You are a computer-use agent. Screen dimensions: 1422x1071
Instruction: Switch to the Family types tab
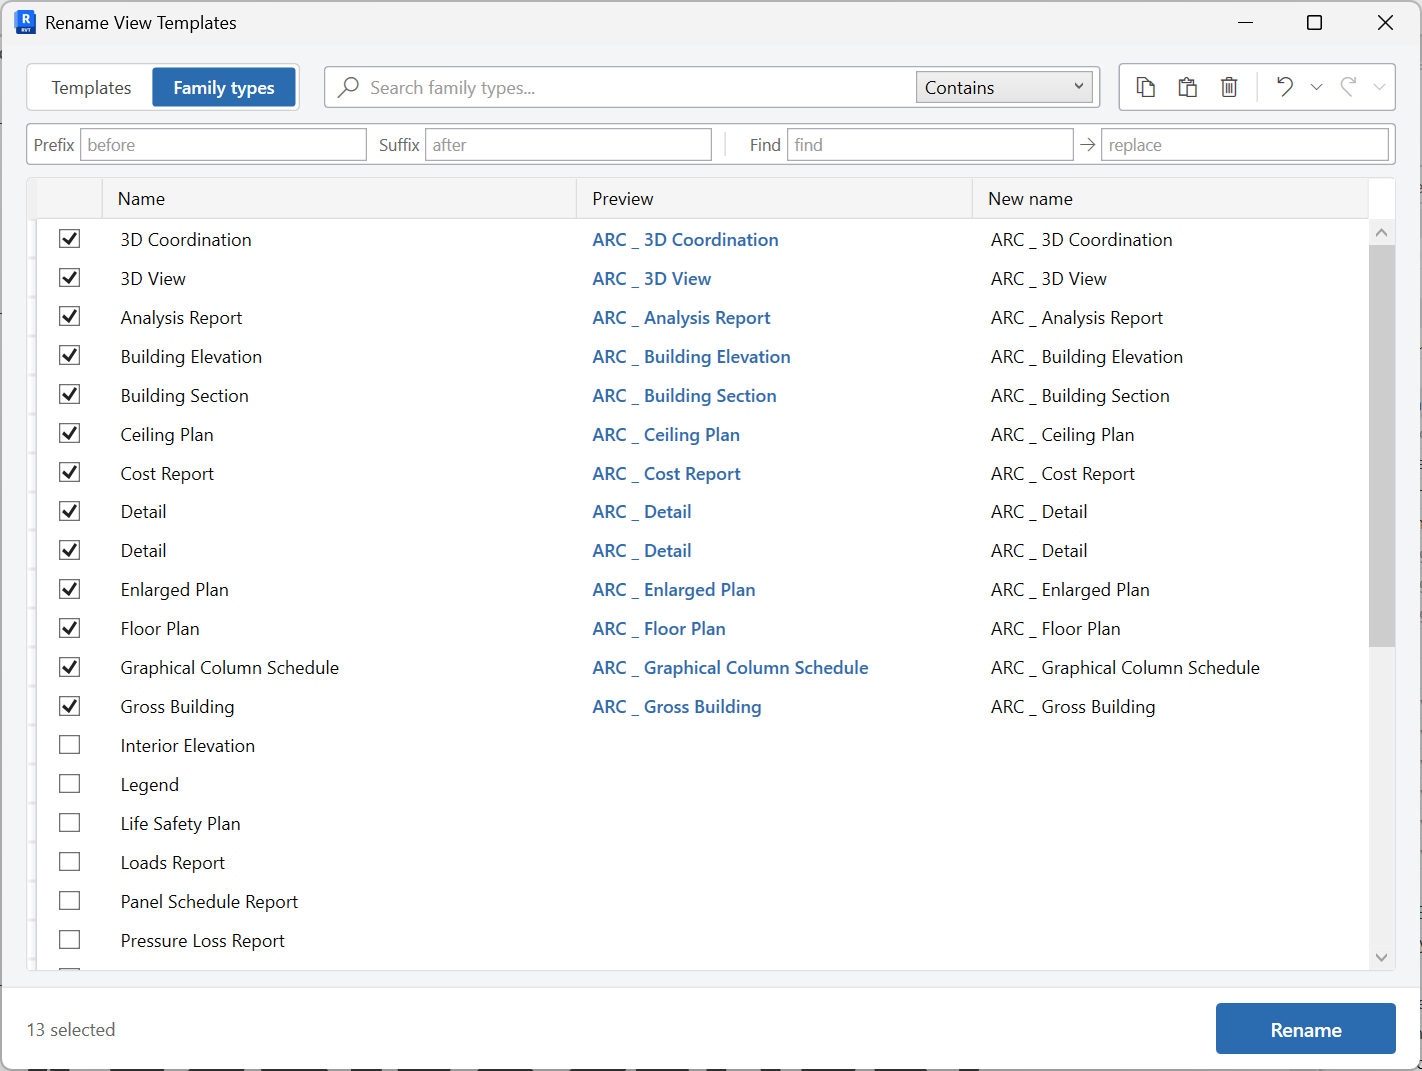click(224, 87)
